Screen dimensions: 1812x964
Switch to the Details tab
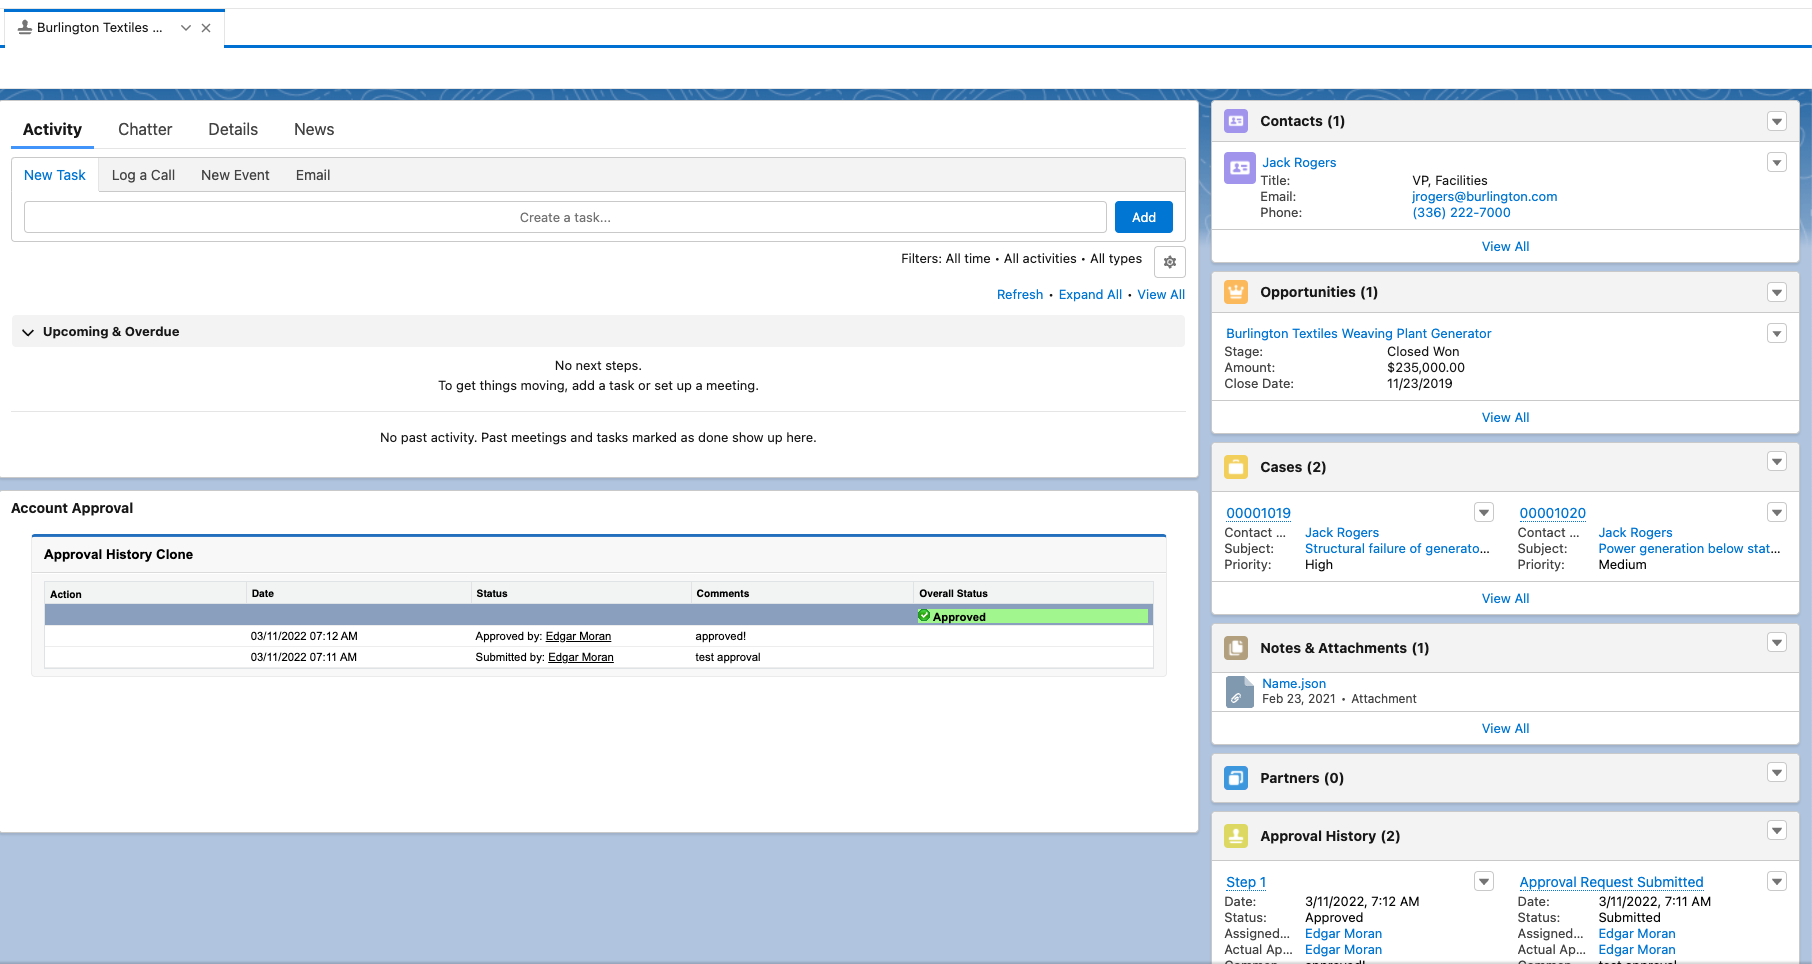click(x=233, y=129)
